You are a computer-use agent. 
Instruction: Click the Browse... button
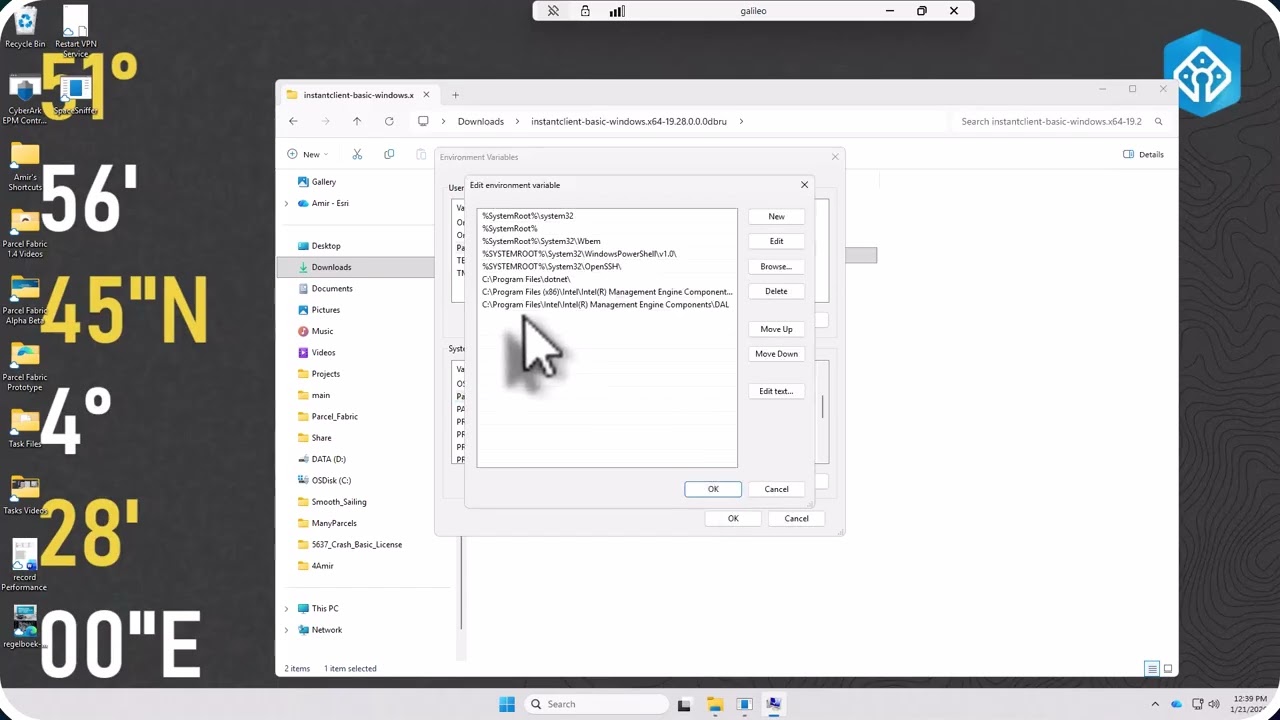(x=776, y=266)
